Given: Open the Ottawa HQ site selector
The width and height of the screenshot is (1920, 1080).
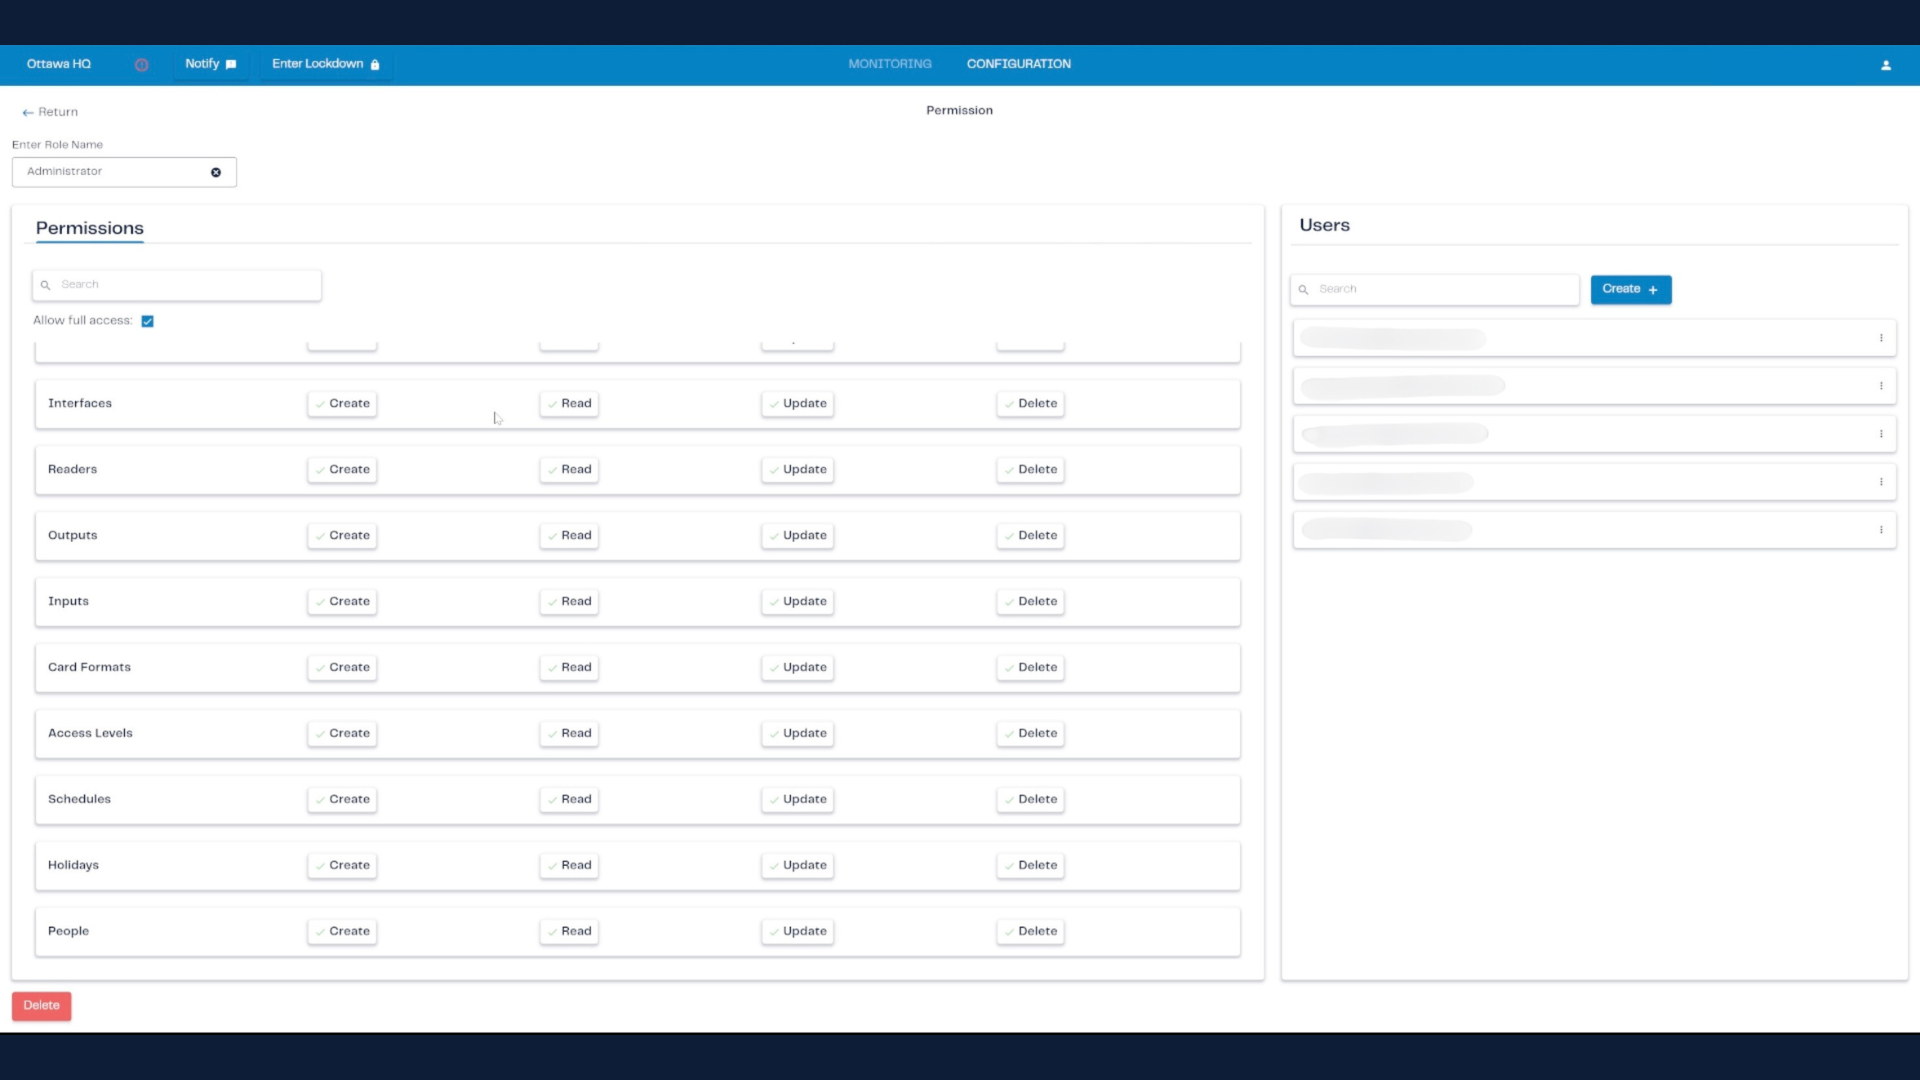Looking at the screenshot, I should 59,64.
